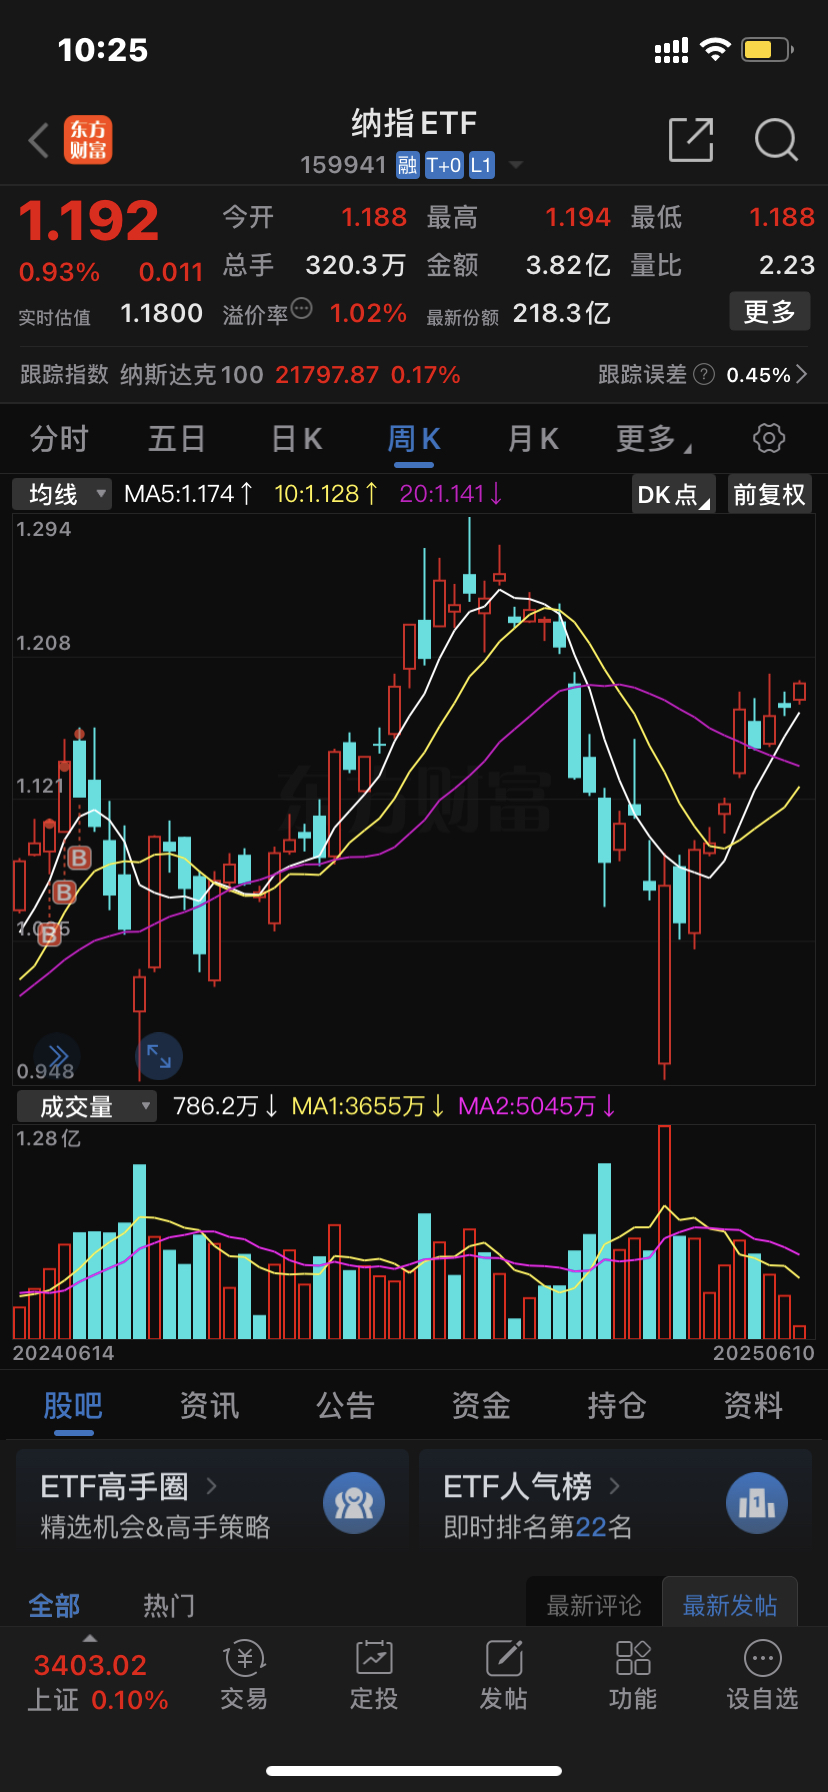828x1792 pixels.
Task: Tap the share/export icon
Action: click(x=691, y=139)
